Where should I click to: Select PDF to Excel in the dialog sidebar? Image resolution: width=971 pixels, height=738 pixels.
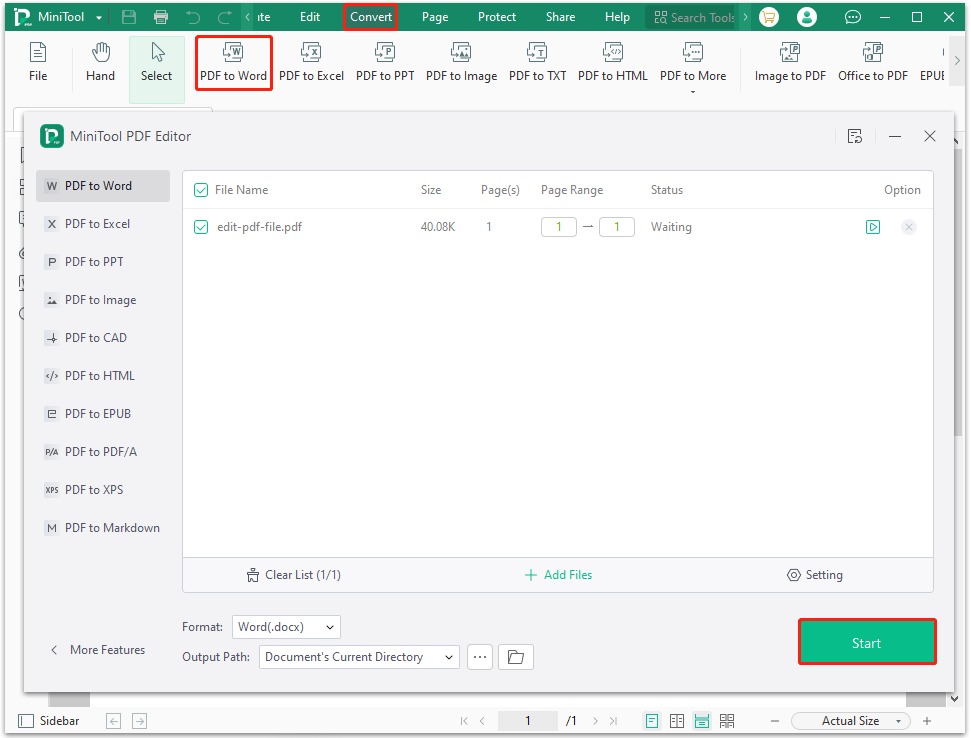pos(103,224)
